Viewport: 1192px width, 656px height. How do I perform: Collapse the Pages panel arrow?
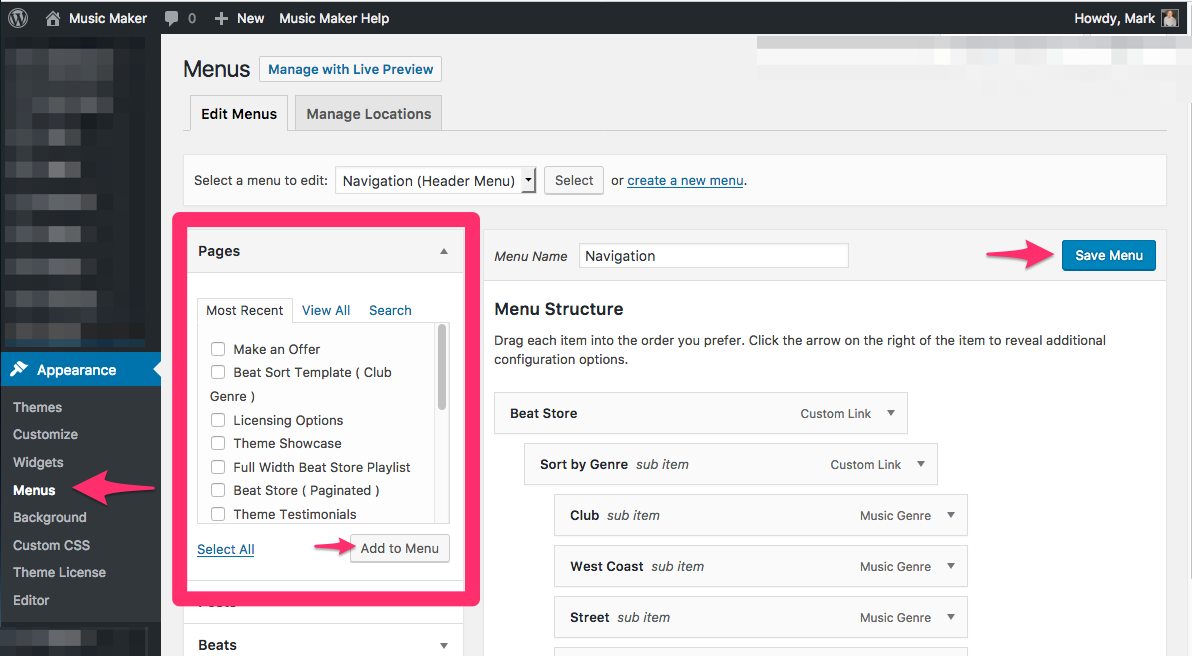click(444, 252)
